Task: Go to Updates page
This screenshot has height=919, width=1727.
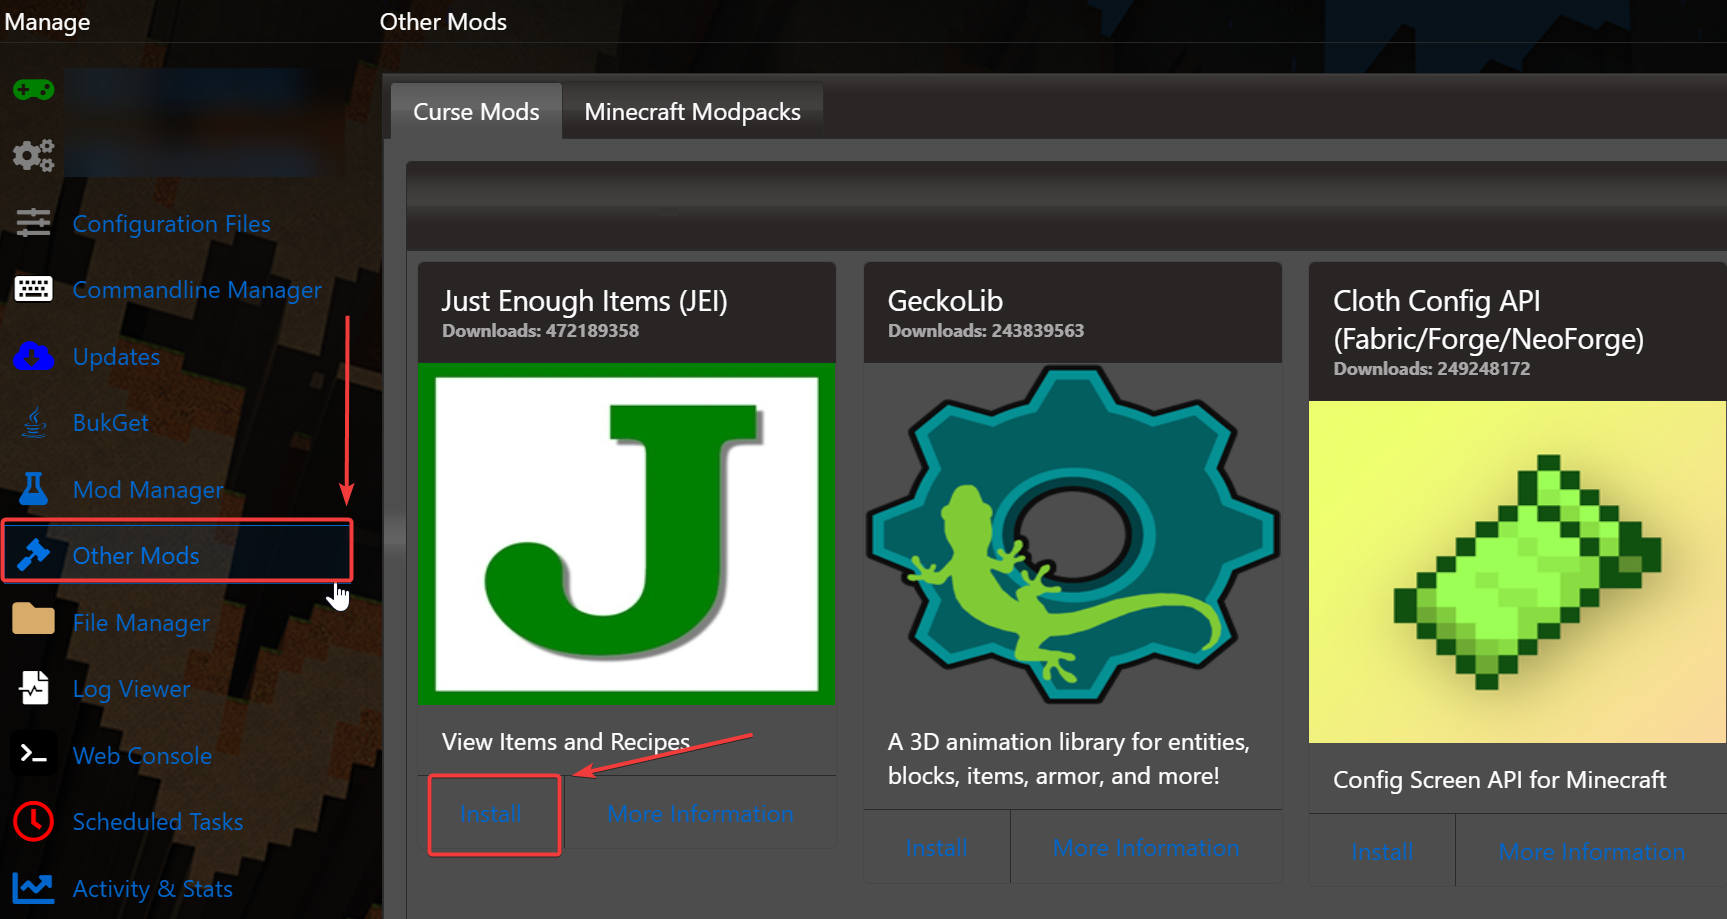Action: (116, 357)
